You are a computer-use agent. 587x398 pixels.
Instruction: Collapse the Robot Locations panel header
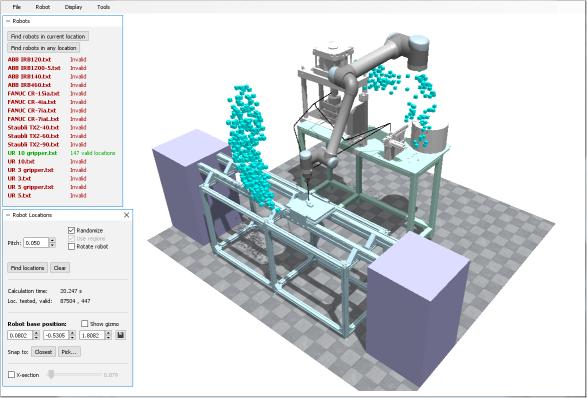tap(8, 215)
